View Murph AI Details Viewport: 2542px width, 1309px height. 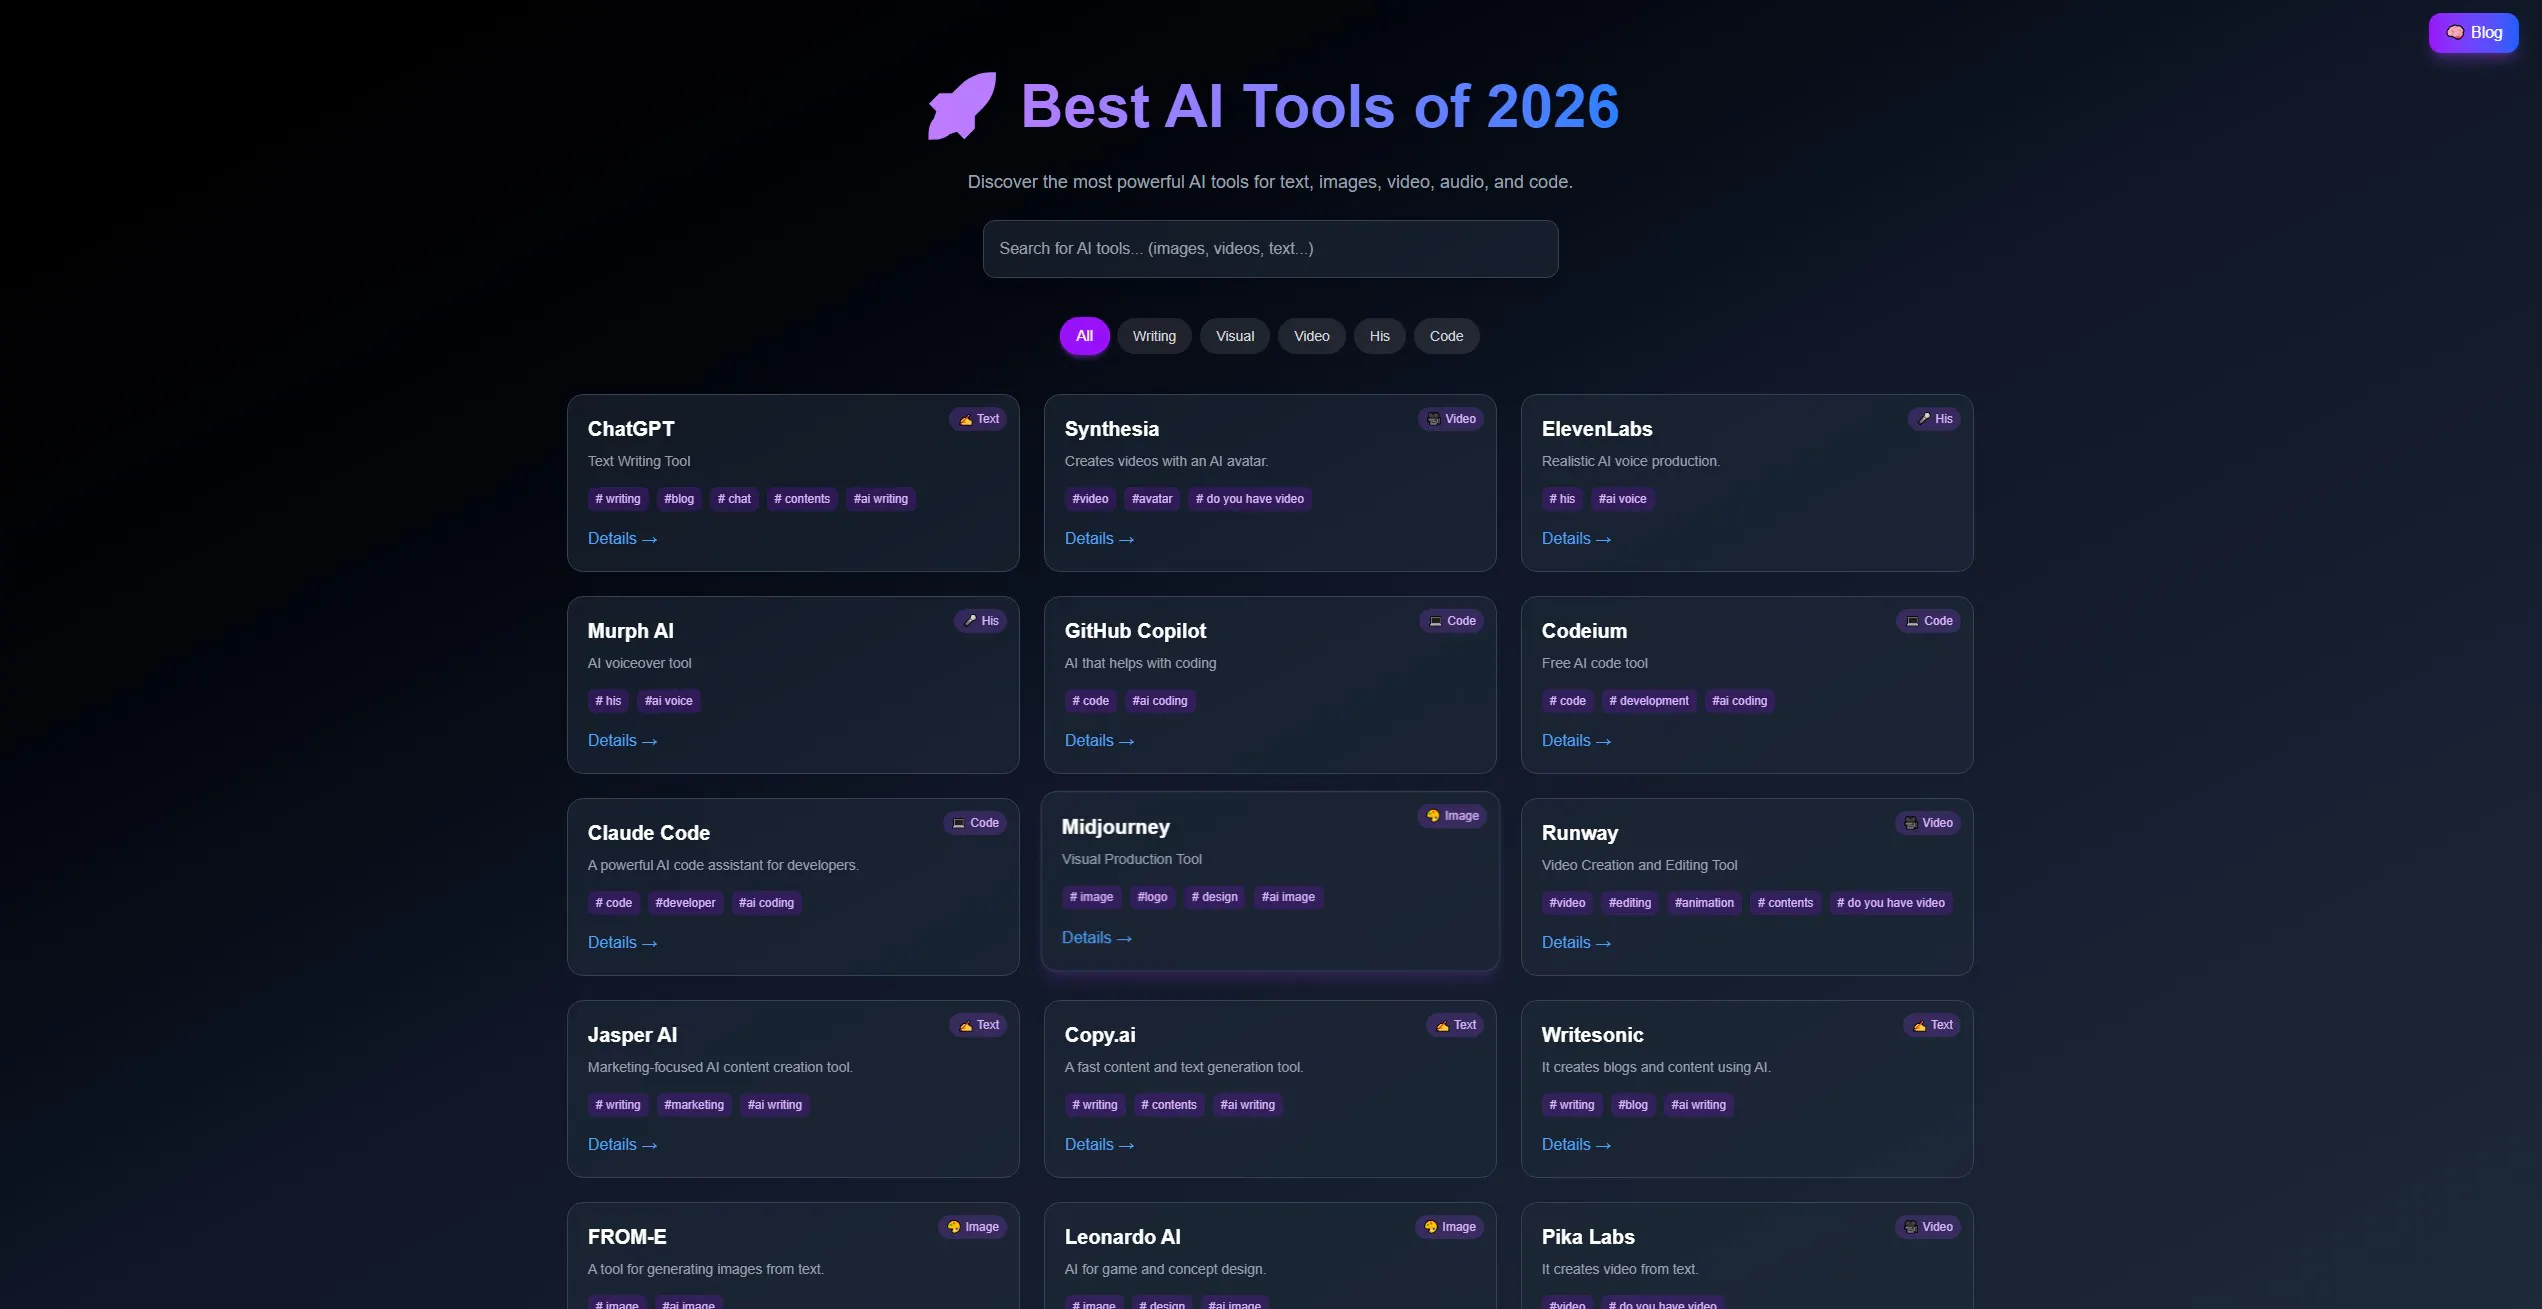pyautogui.click(x=622, y=741)
